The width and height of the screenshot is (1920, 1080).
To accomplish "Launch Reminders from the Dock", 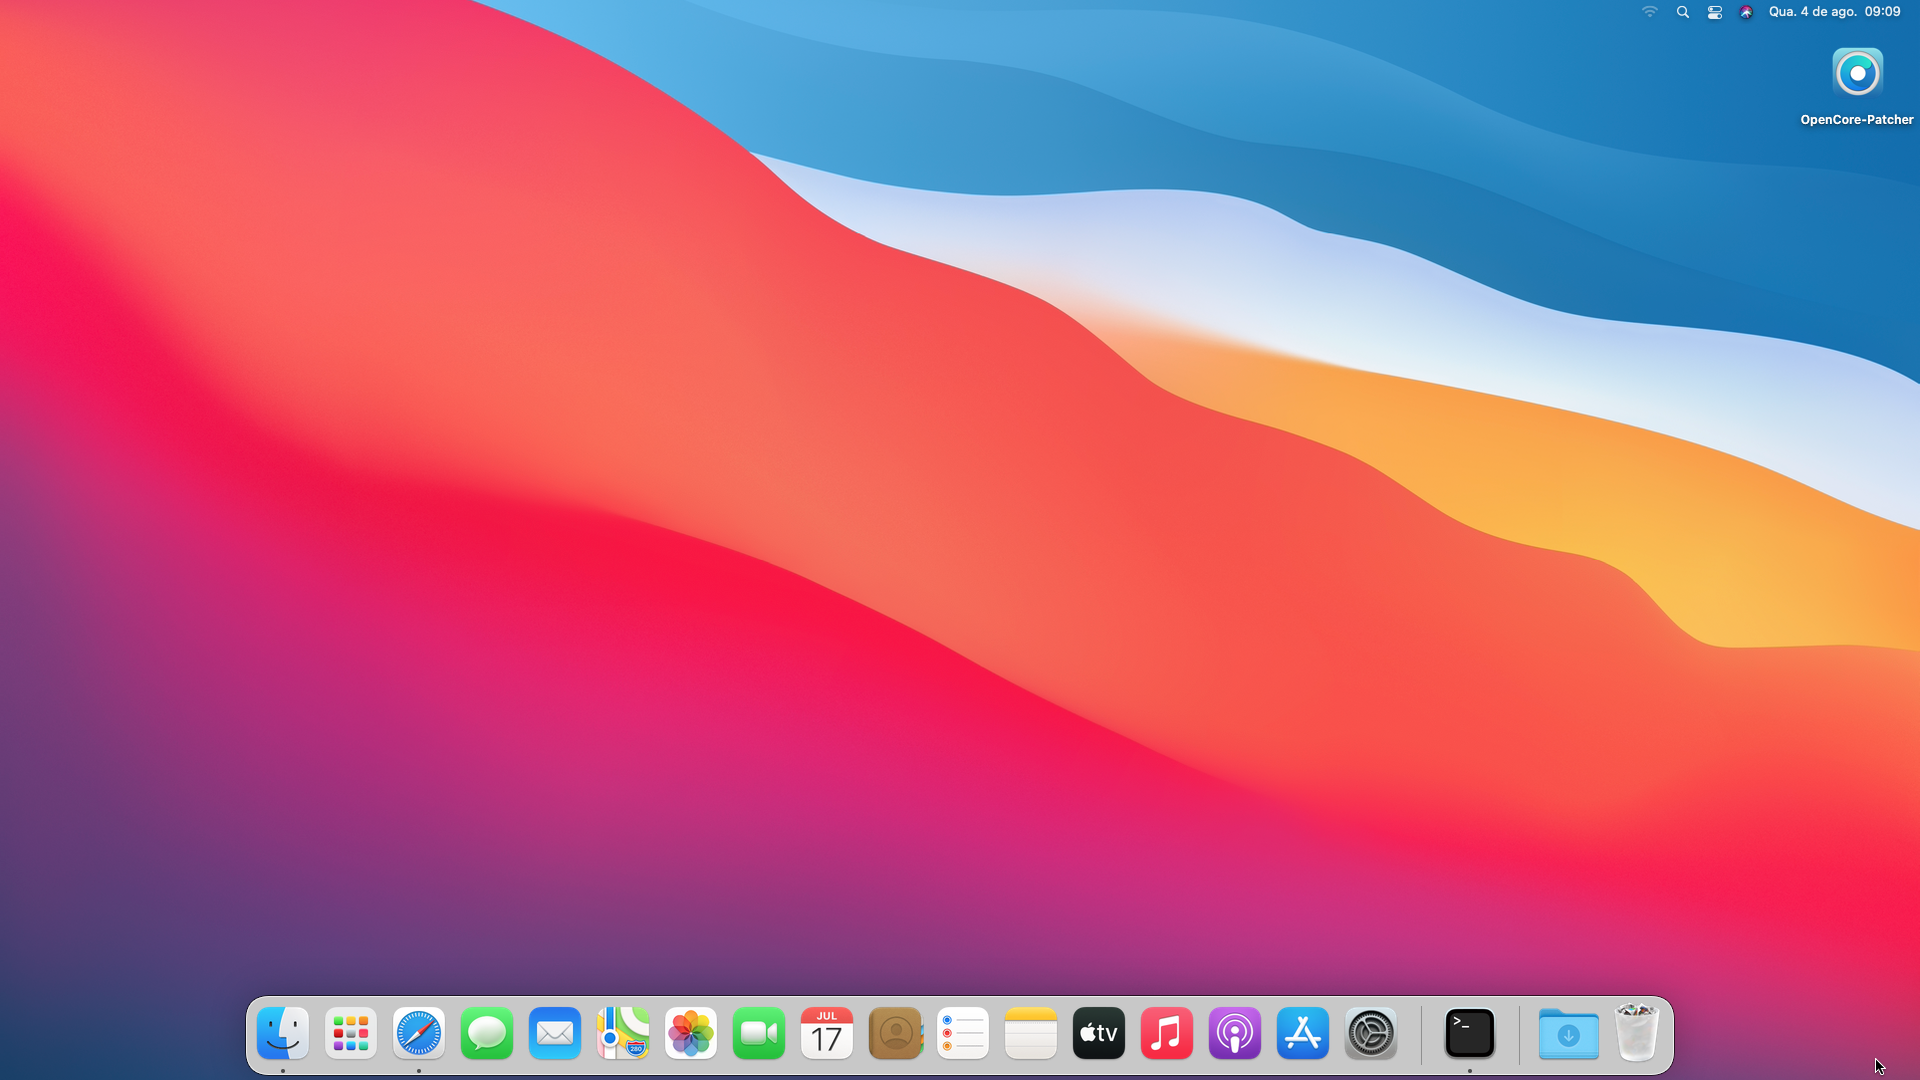I will [963, 1033].
